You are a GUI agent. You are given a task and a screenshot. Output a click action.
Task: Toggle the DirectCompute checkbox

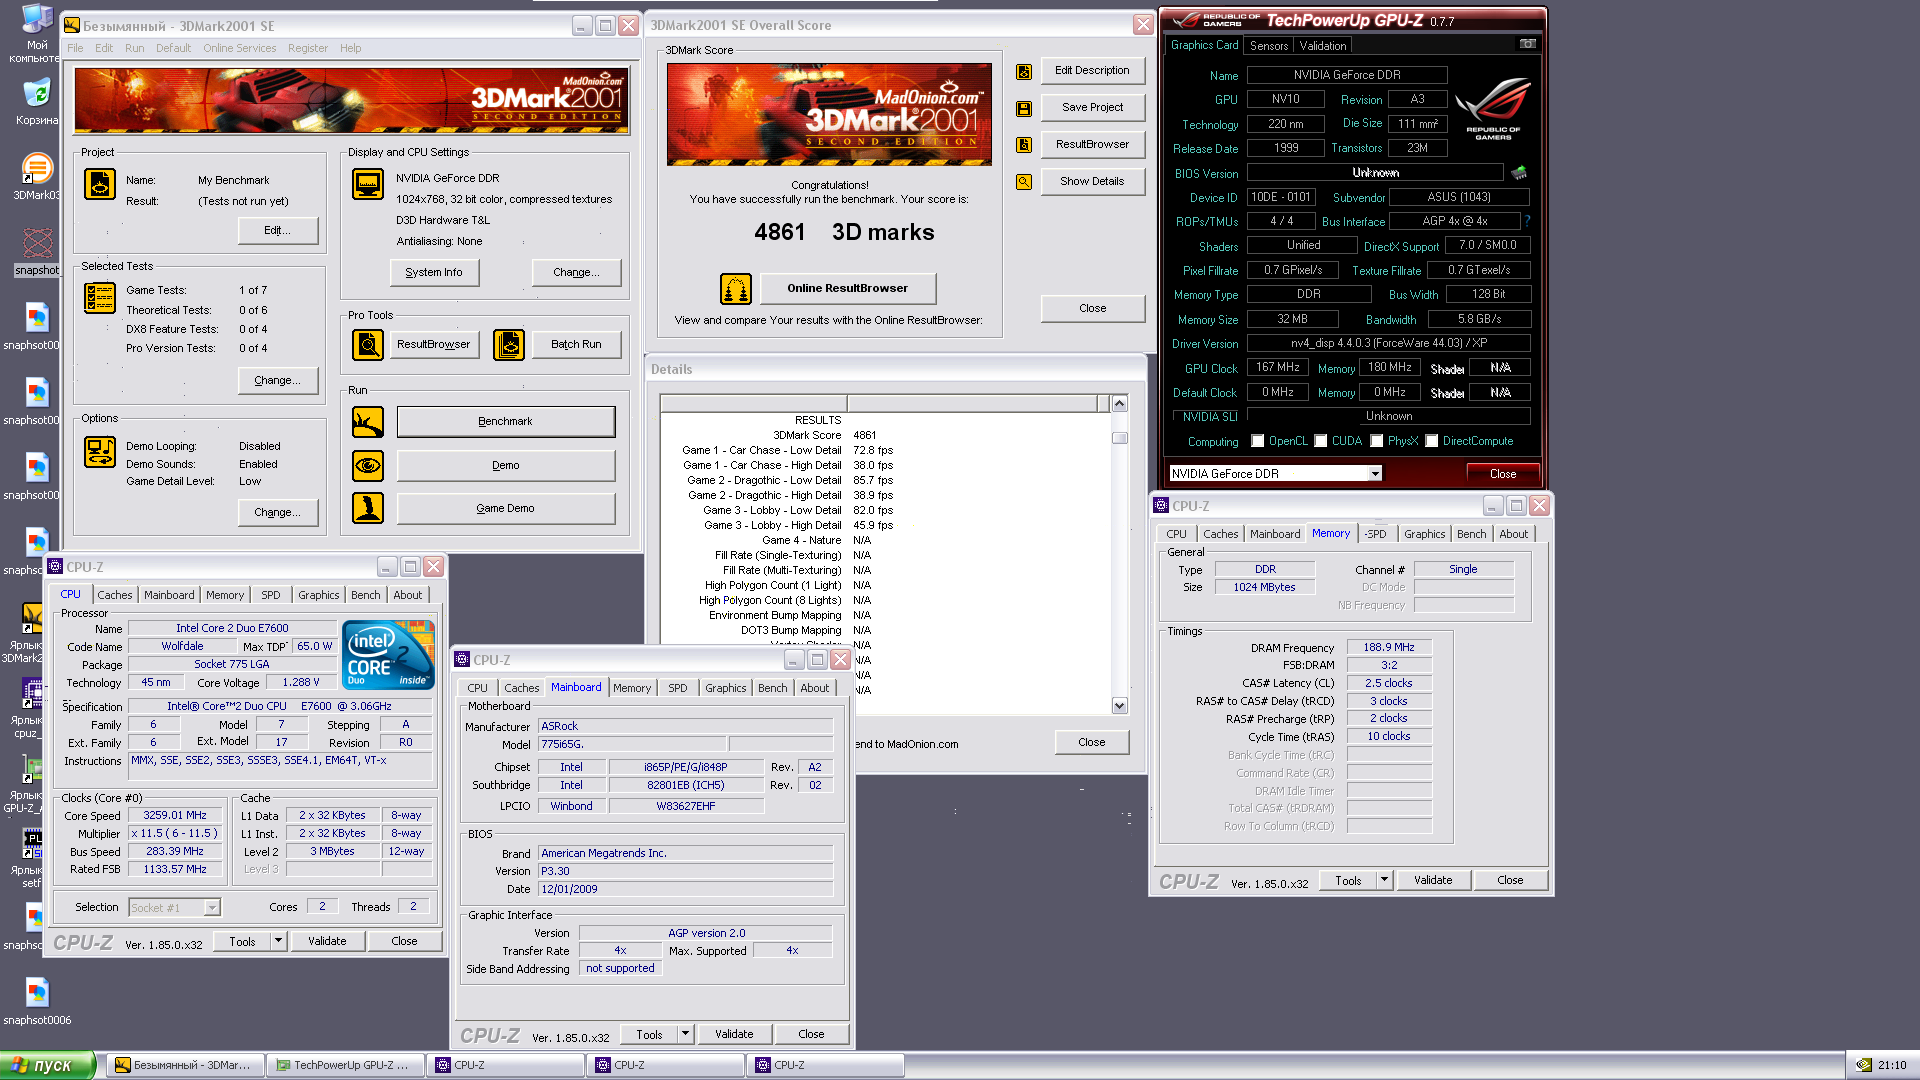[1432, 441]
